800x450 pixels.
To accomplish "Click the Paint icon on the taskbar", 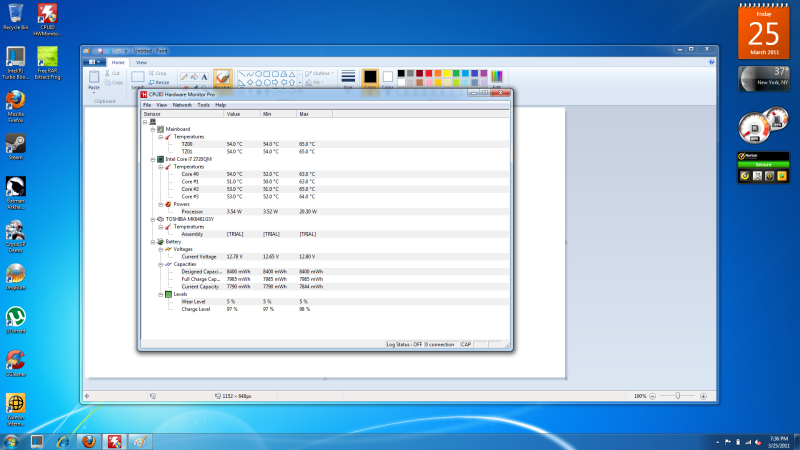I will coord(140,441).
